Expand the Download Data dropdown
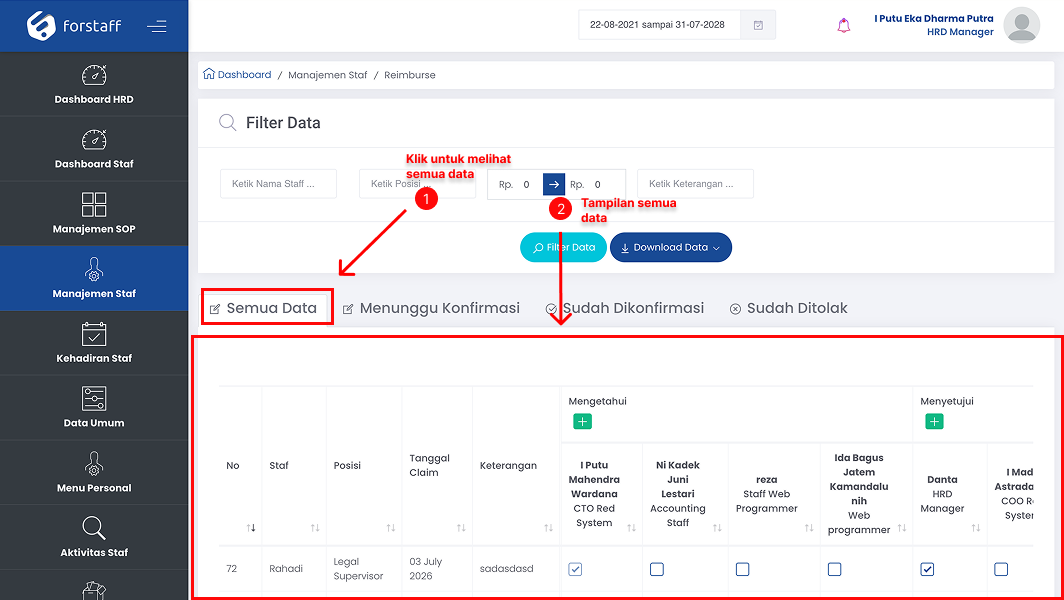The image size is (1064, 600). click(x=671, y=247)
